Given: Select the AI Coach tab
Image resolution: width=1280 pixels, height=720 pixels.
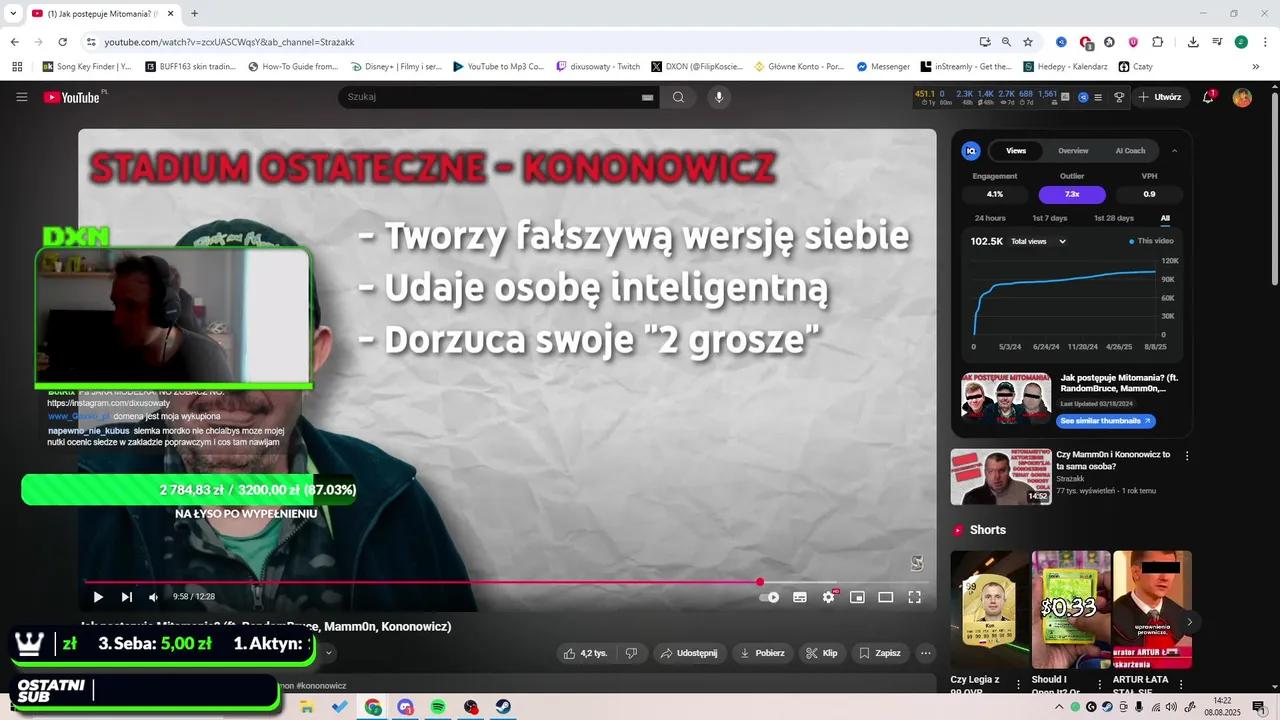Looking at the screenshot, I should click(x=1130, y=151).
